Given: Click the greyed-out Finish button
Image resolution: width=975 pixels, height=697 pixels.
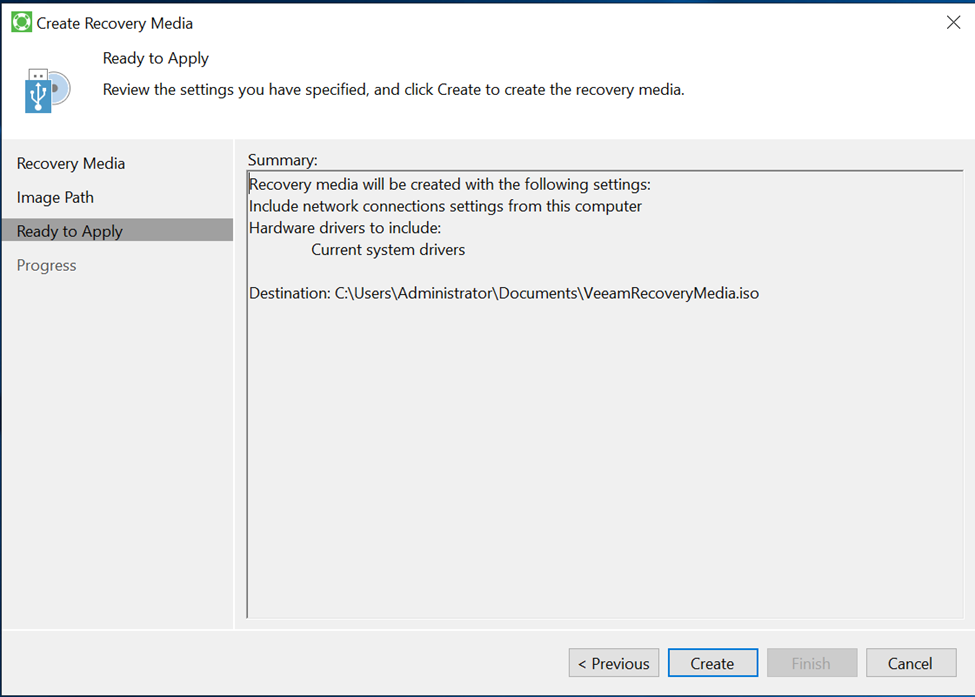Looking at the screenshot, I should click(x=811, y=663).
